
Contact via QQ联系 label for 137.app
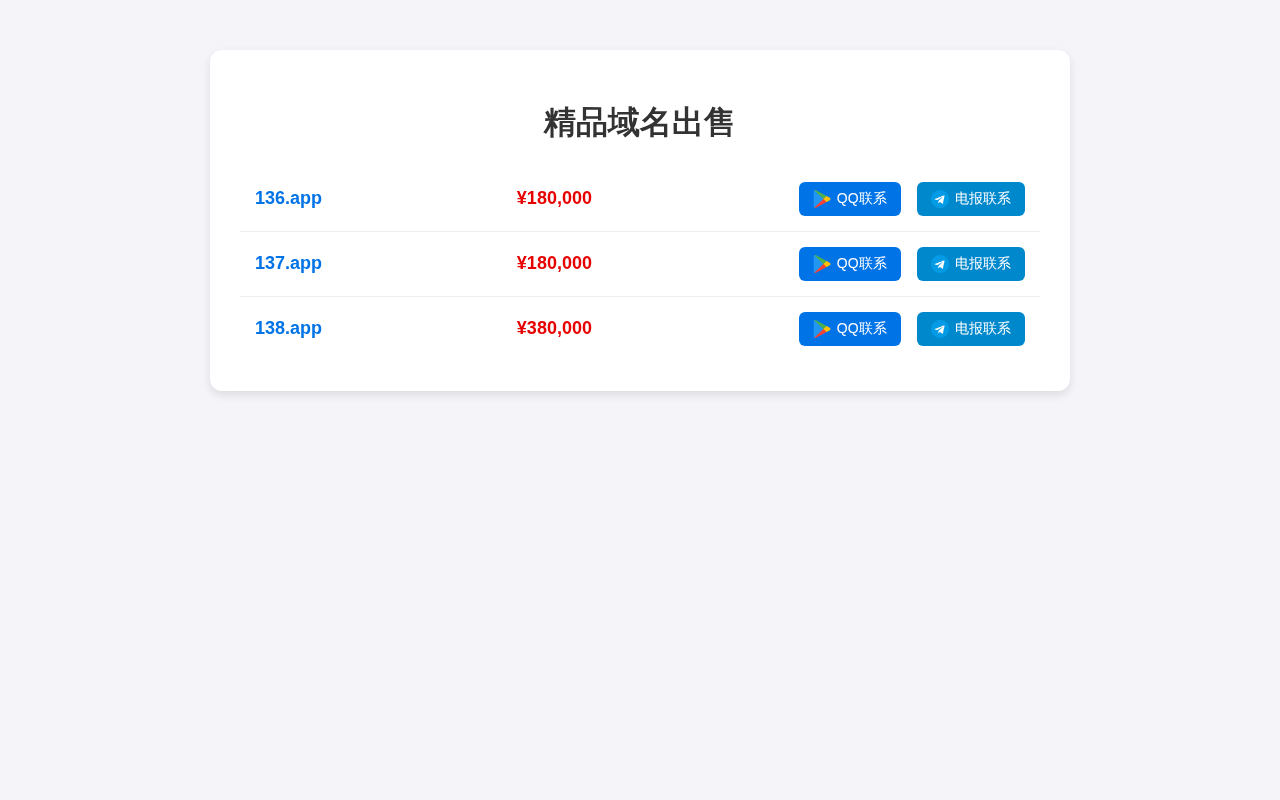pos(862,264)
